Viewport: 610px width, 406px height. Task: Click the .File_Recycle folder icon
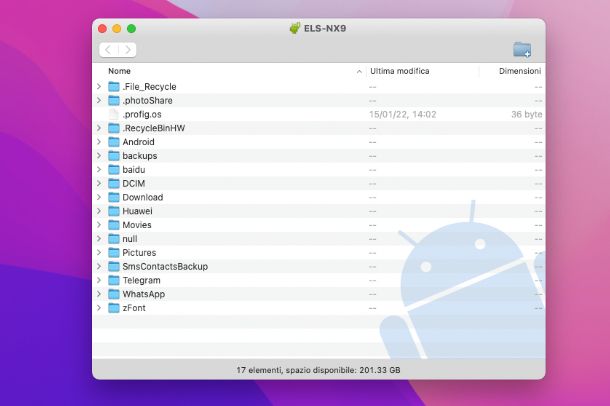click(x=114, y=86)
